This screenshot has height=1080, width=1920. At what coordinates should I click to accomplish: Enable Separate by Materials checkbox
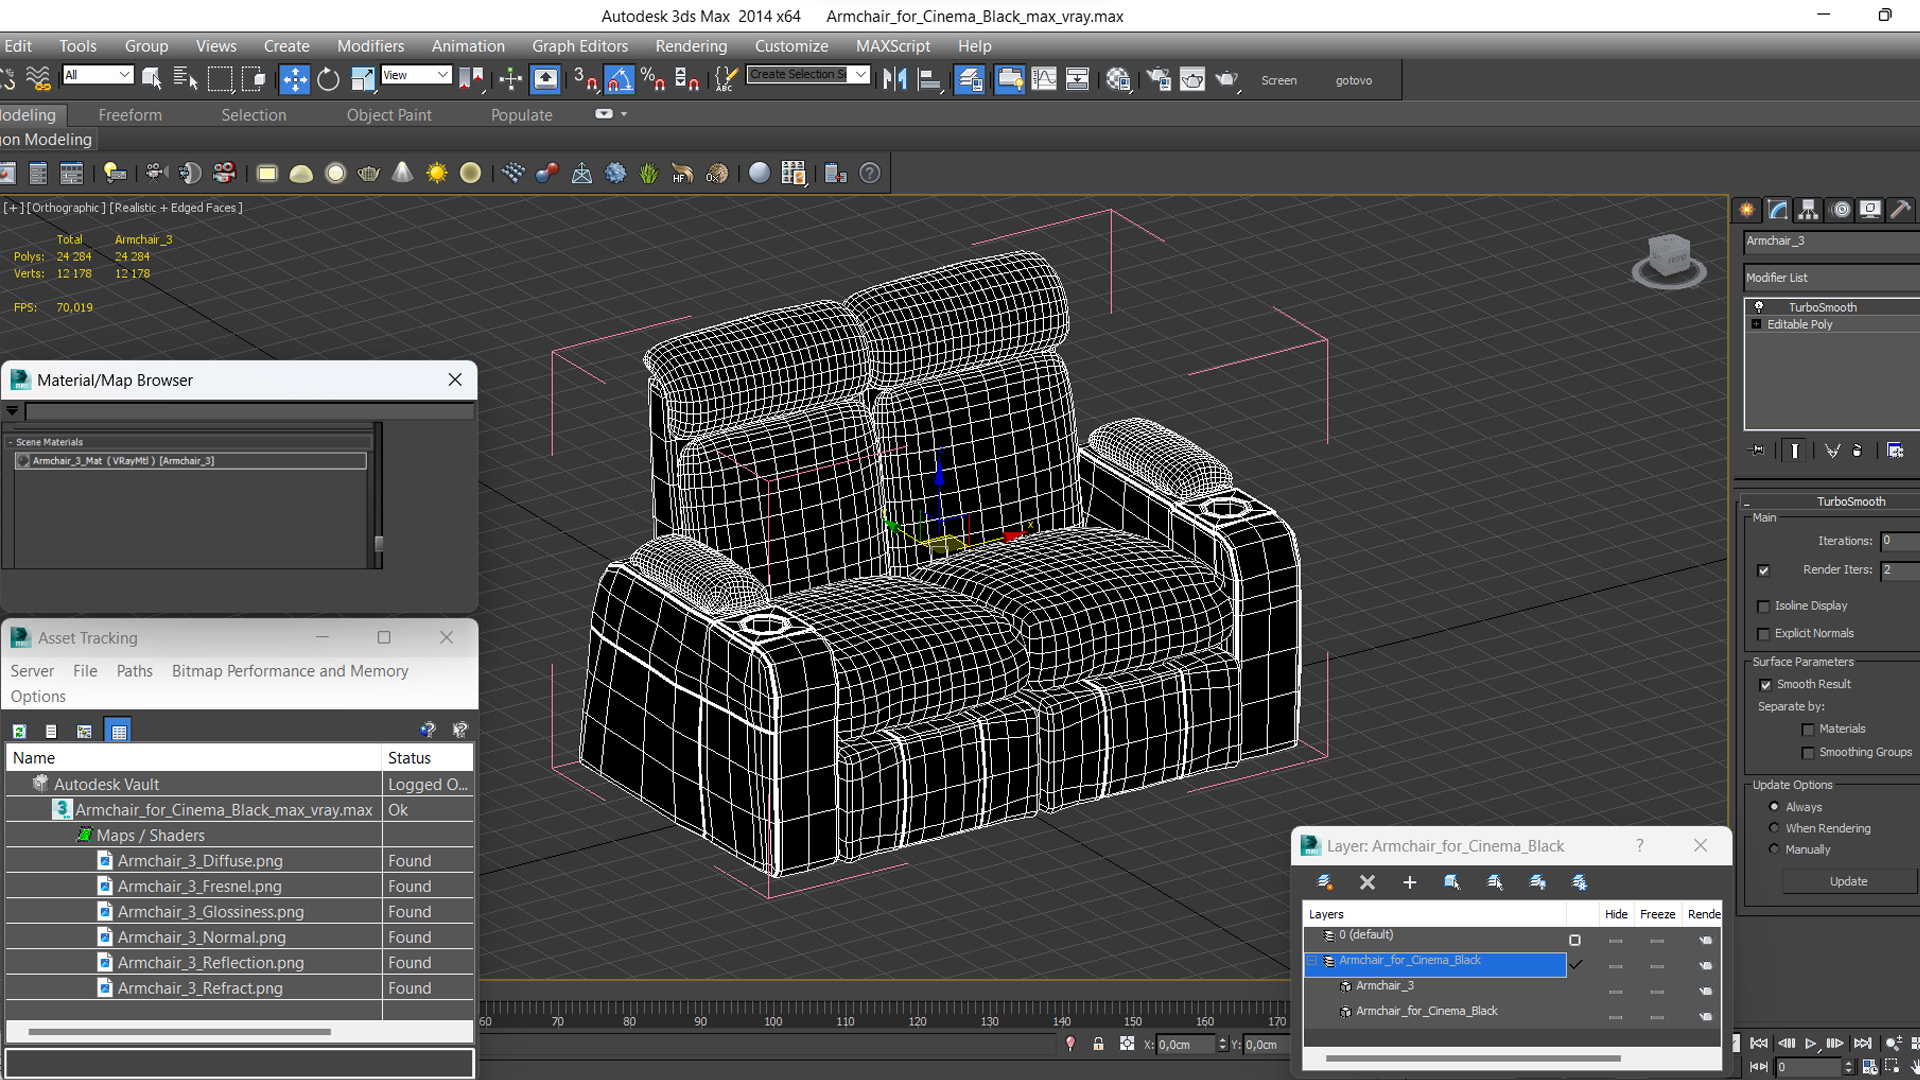1808,730
